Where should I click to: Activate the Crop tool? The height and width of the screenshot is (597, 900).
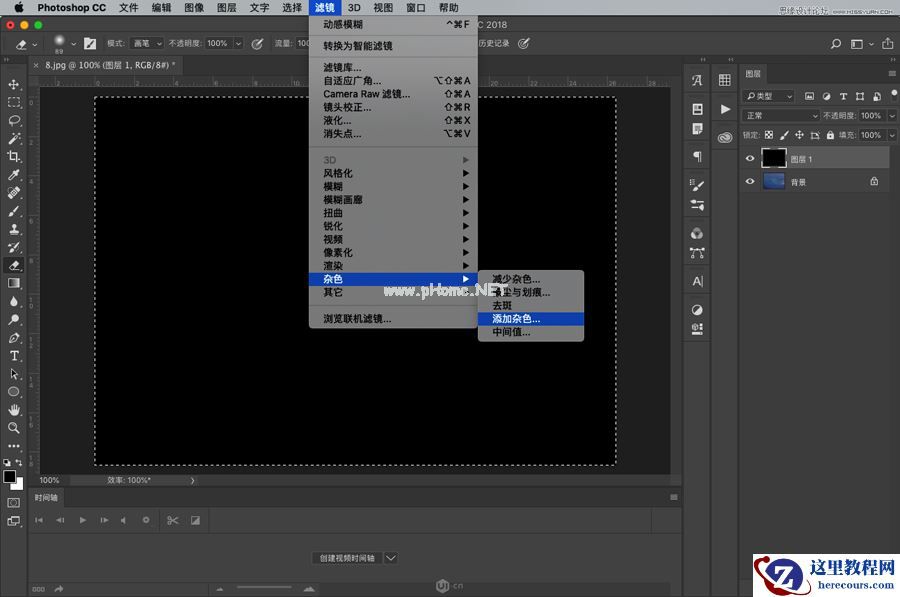14,157
